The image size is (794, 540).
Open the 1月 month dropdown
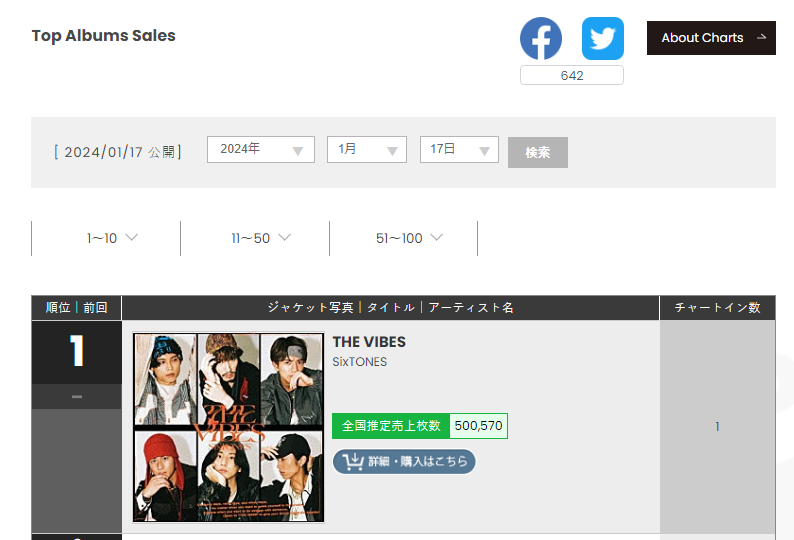(367, 149)
